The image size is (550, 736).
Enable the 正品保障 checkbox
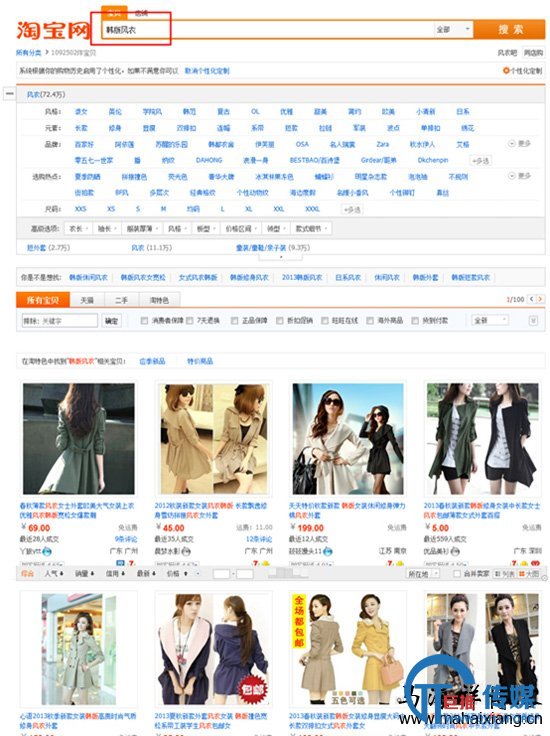click(x=235, y=321)
